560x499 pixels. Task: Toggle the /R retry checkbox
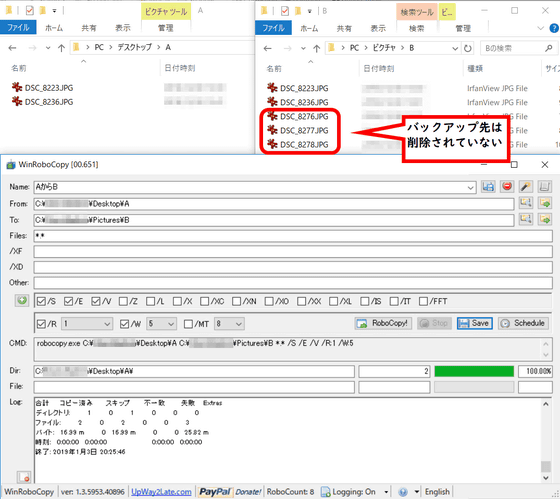click(x=41, y=324)
